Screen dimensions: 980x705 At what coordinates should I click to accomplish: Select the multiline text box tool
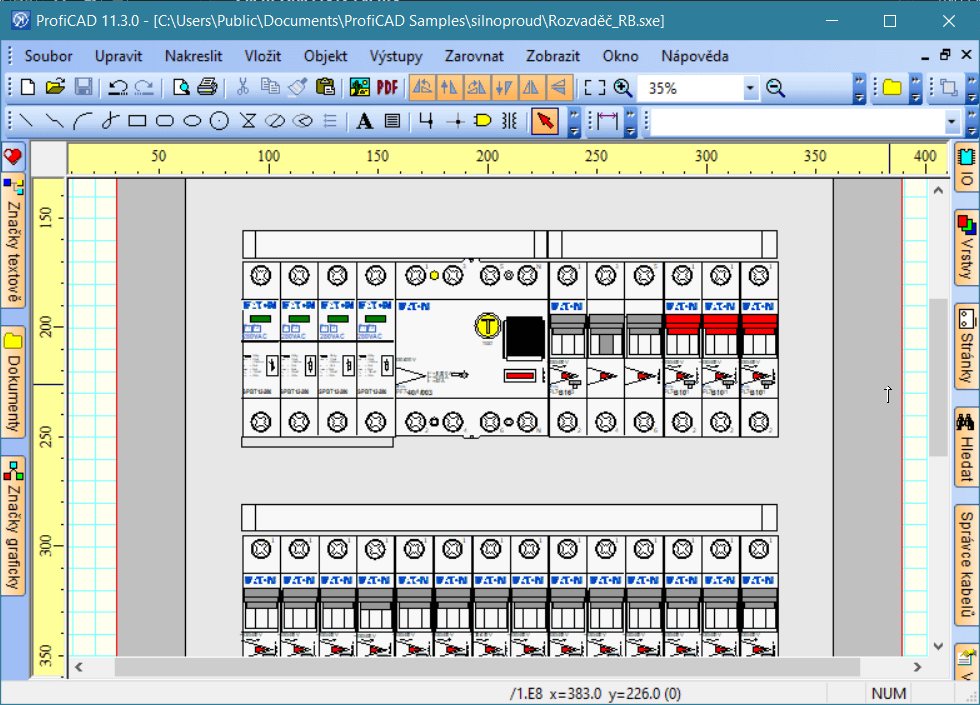click(392, 121)
